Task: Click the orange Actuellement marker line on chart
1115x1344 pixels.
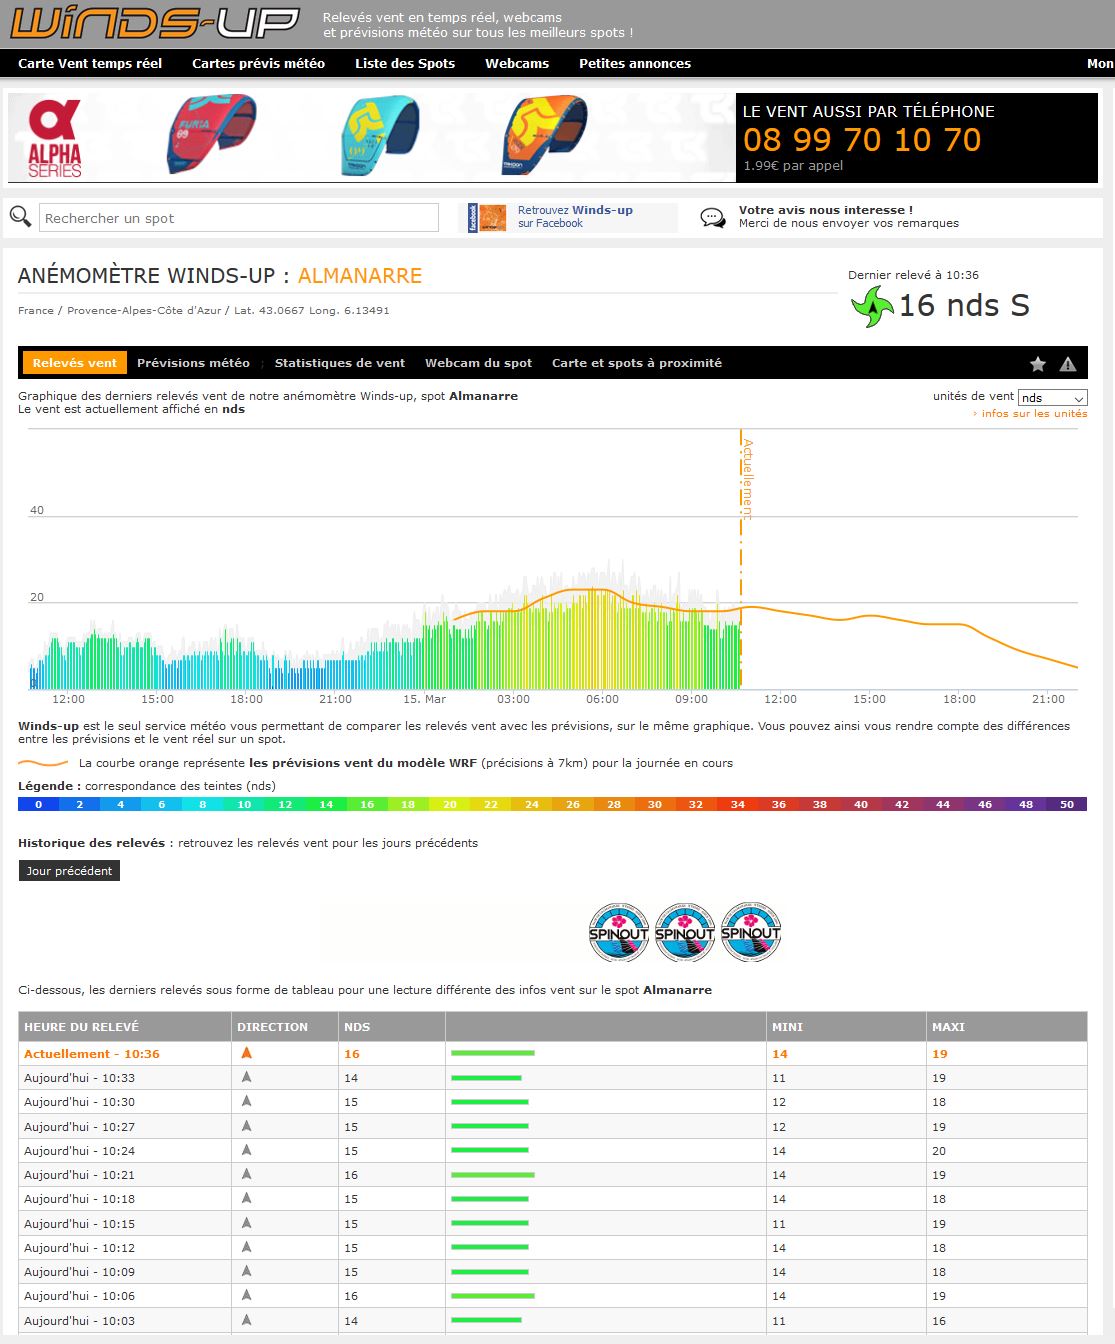Action: pyautogui.click(x=741, y=560)
